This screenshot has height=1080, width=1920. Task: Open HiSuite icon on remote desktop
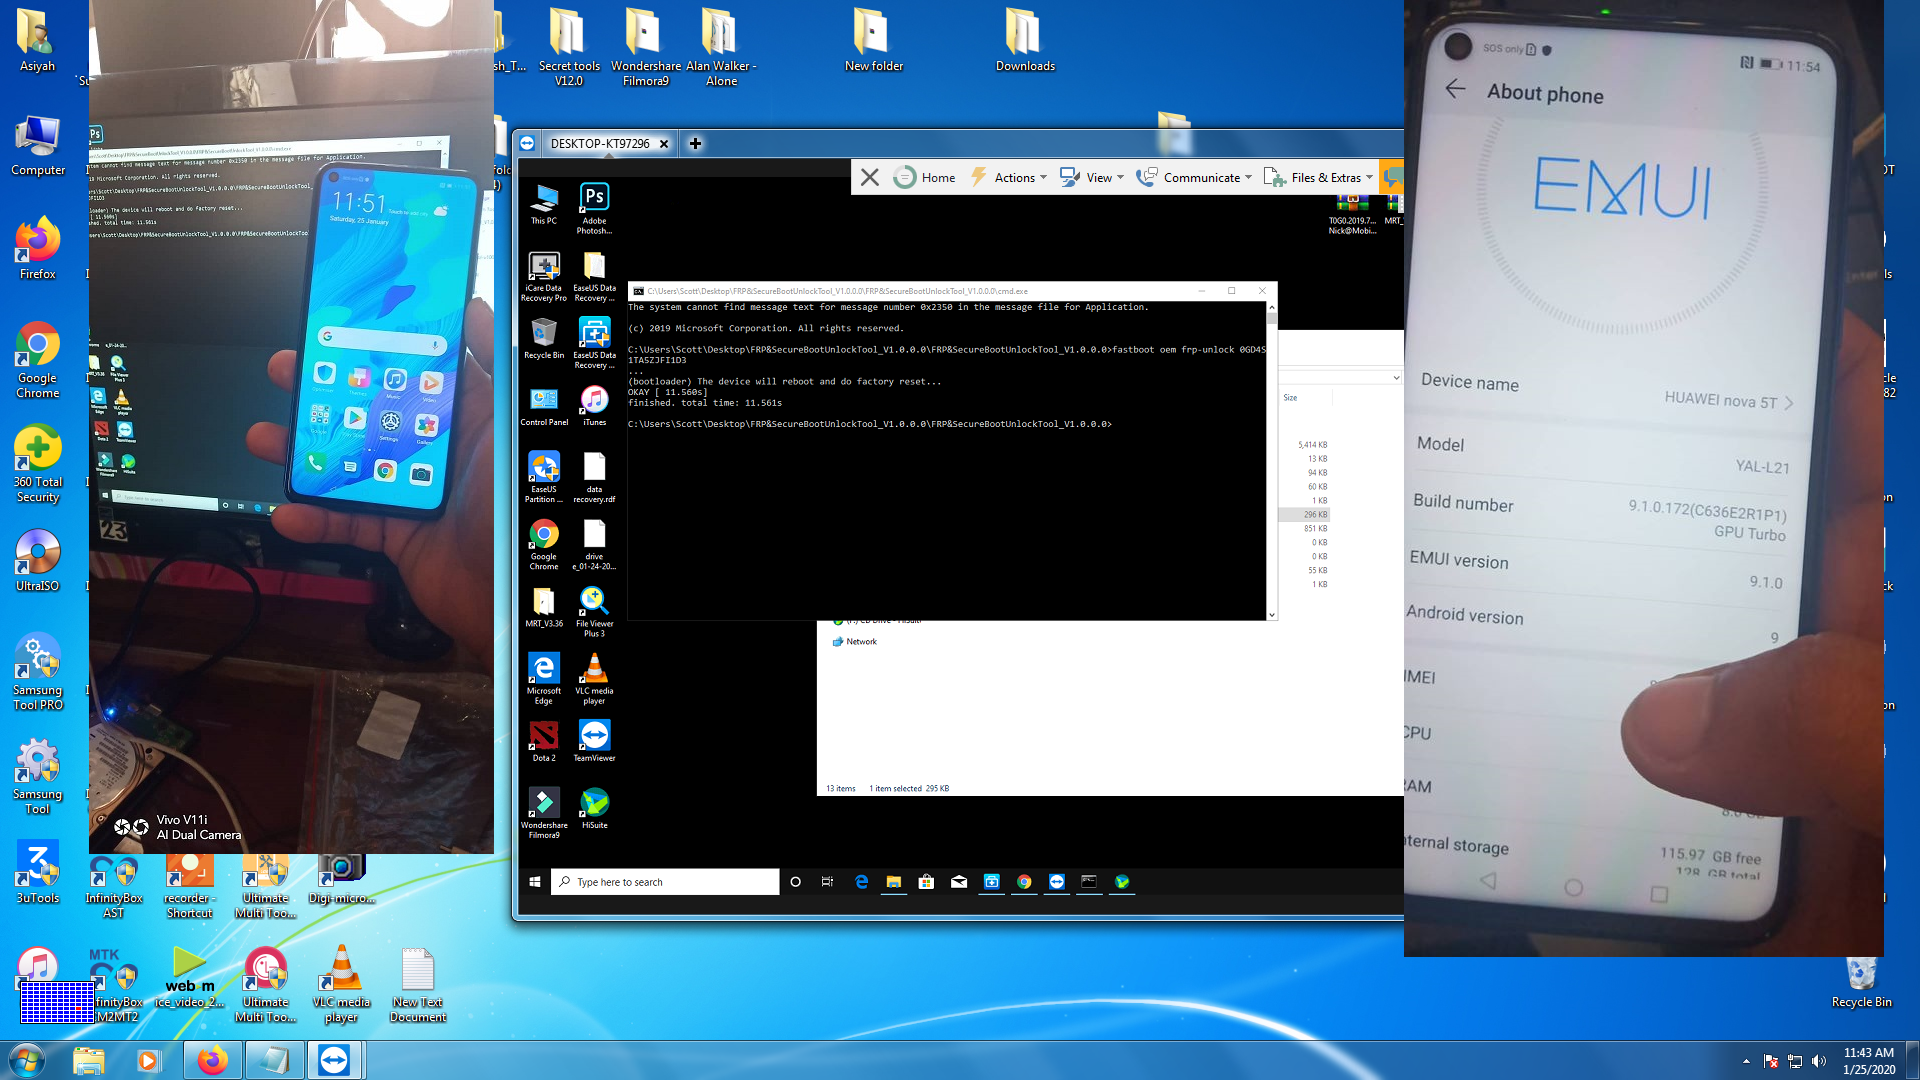[x=594, y=807]
